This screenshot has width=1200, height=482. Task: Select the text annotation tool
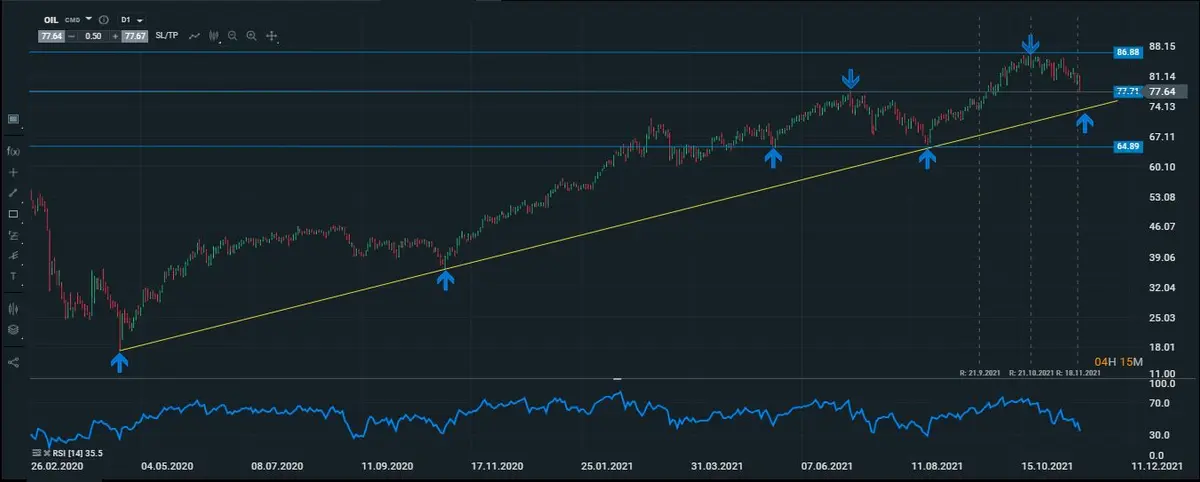point(14,276)
